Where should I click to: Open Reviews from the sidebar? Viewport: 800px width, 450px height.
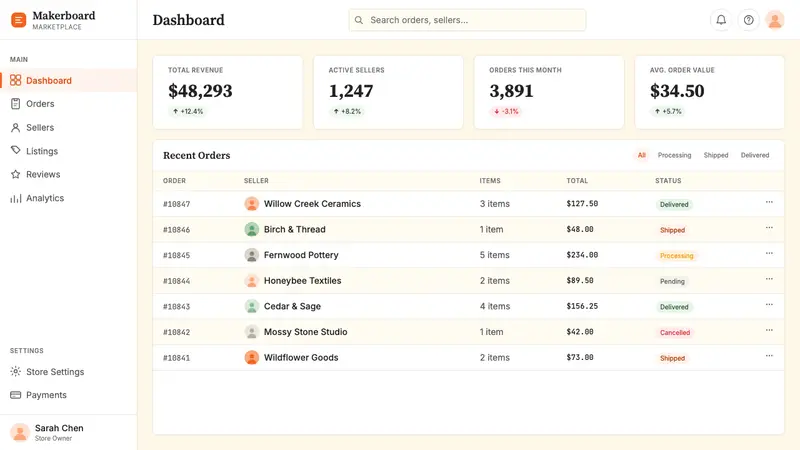68,174
